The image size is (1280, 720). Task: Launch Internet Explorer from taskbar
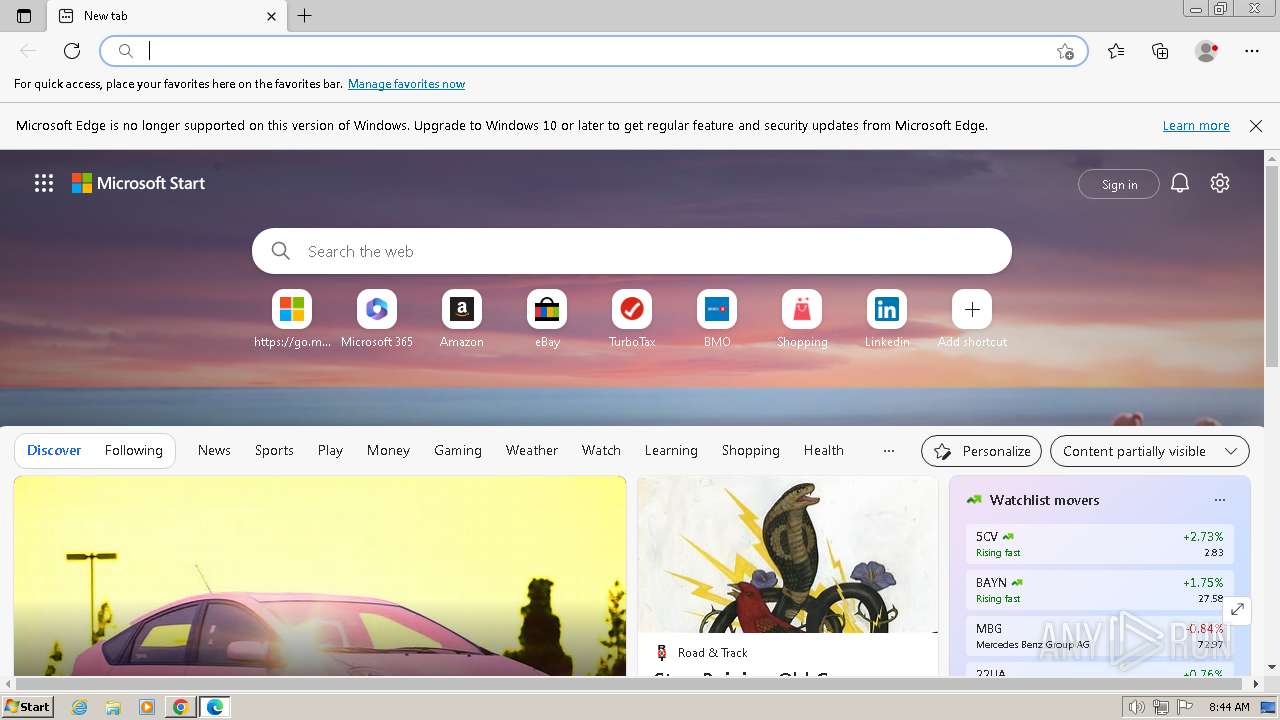[80, 707]
